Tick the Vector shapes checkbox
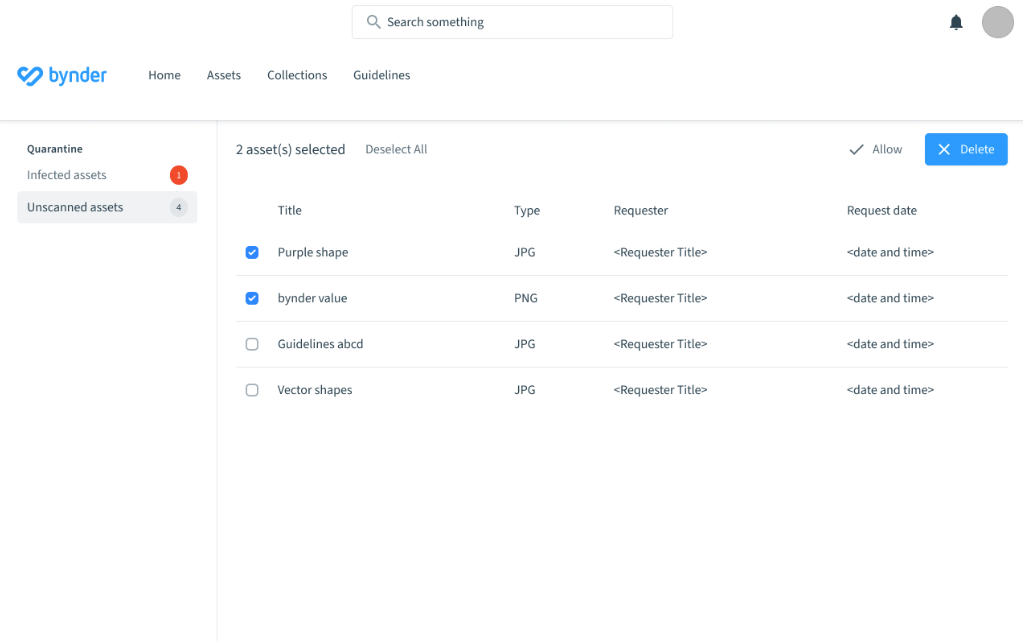Screen dimensions: 1023x641 [x=252, y=390]
